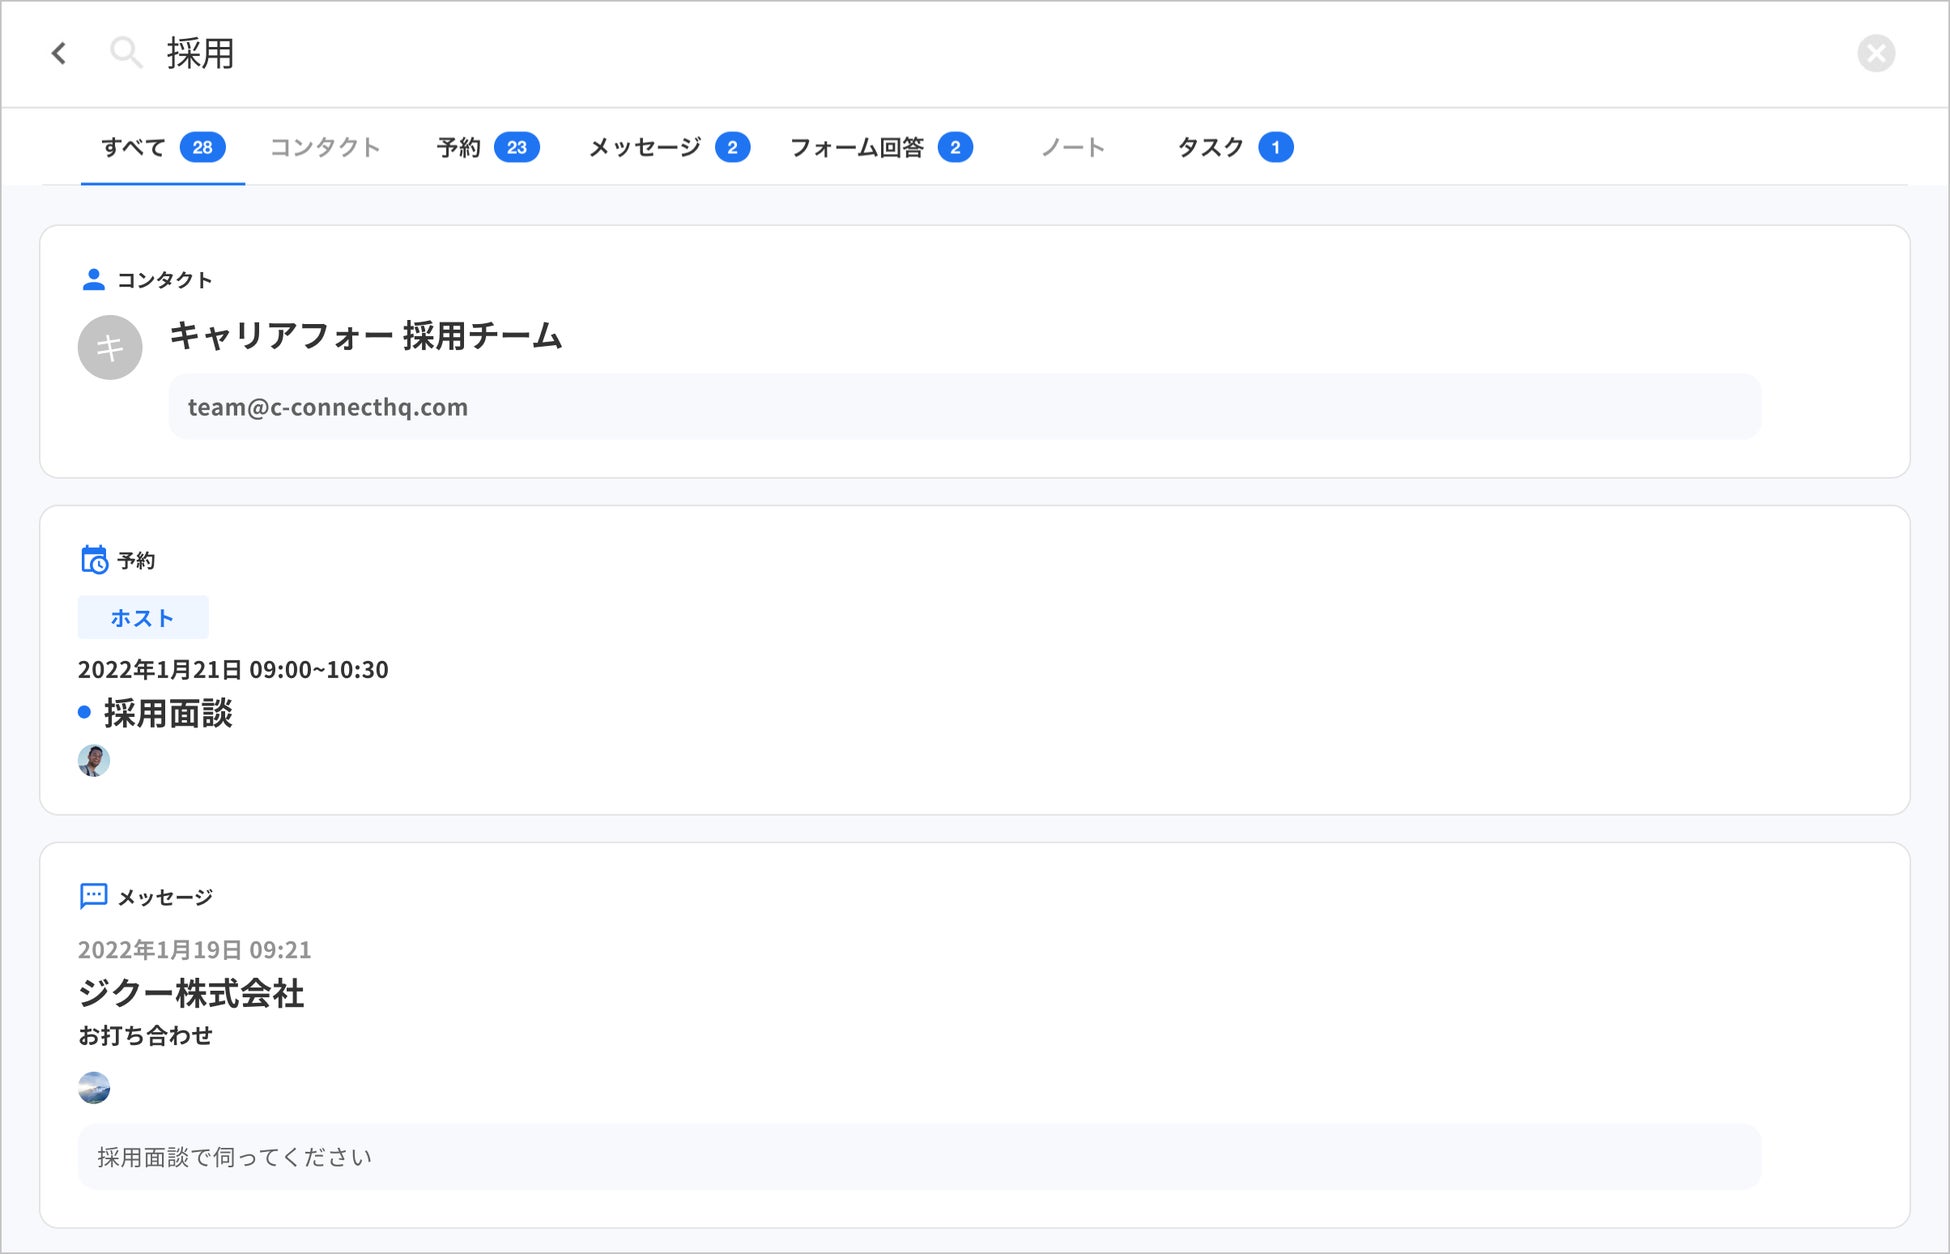Click the calendar icon on the 予約 card
Screen dimensions: 1950x1254
click(x=92, y=559)
